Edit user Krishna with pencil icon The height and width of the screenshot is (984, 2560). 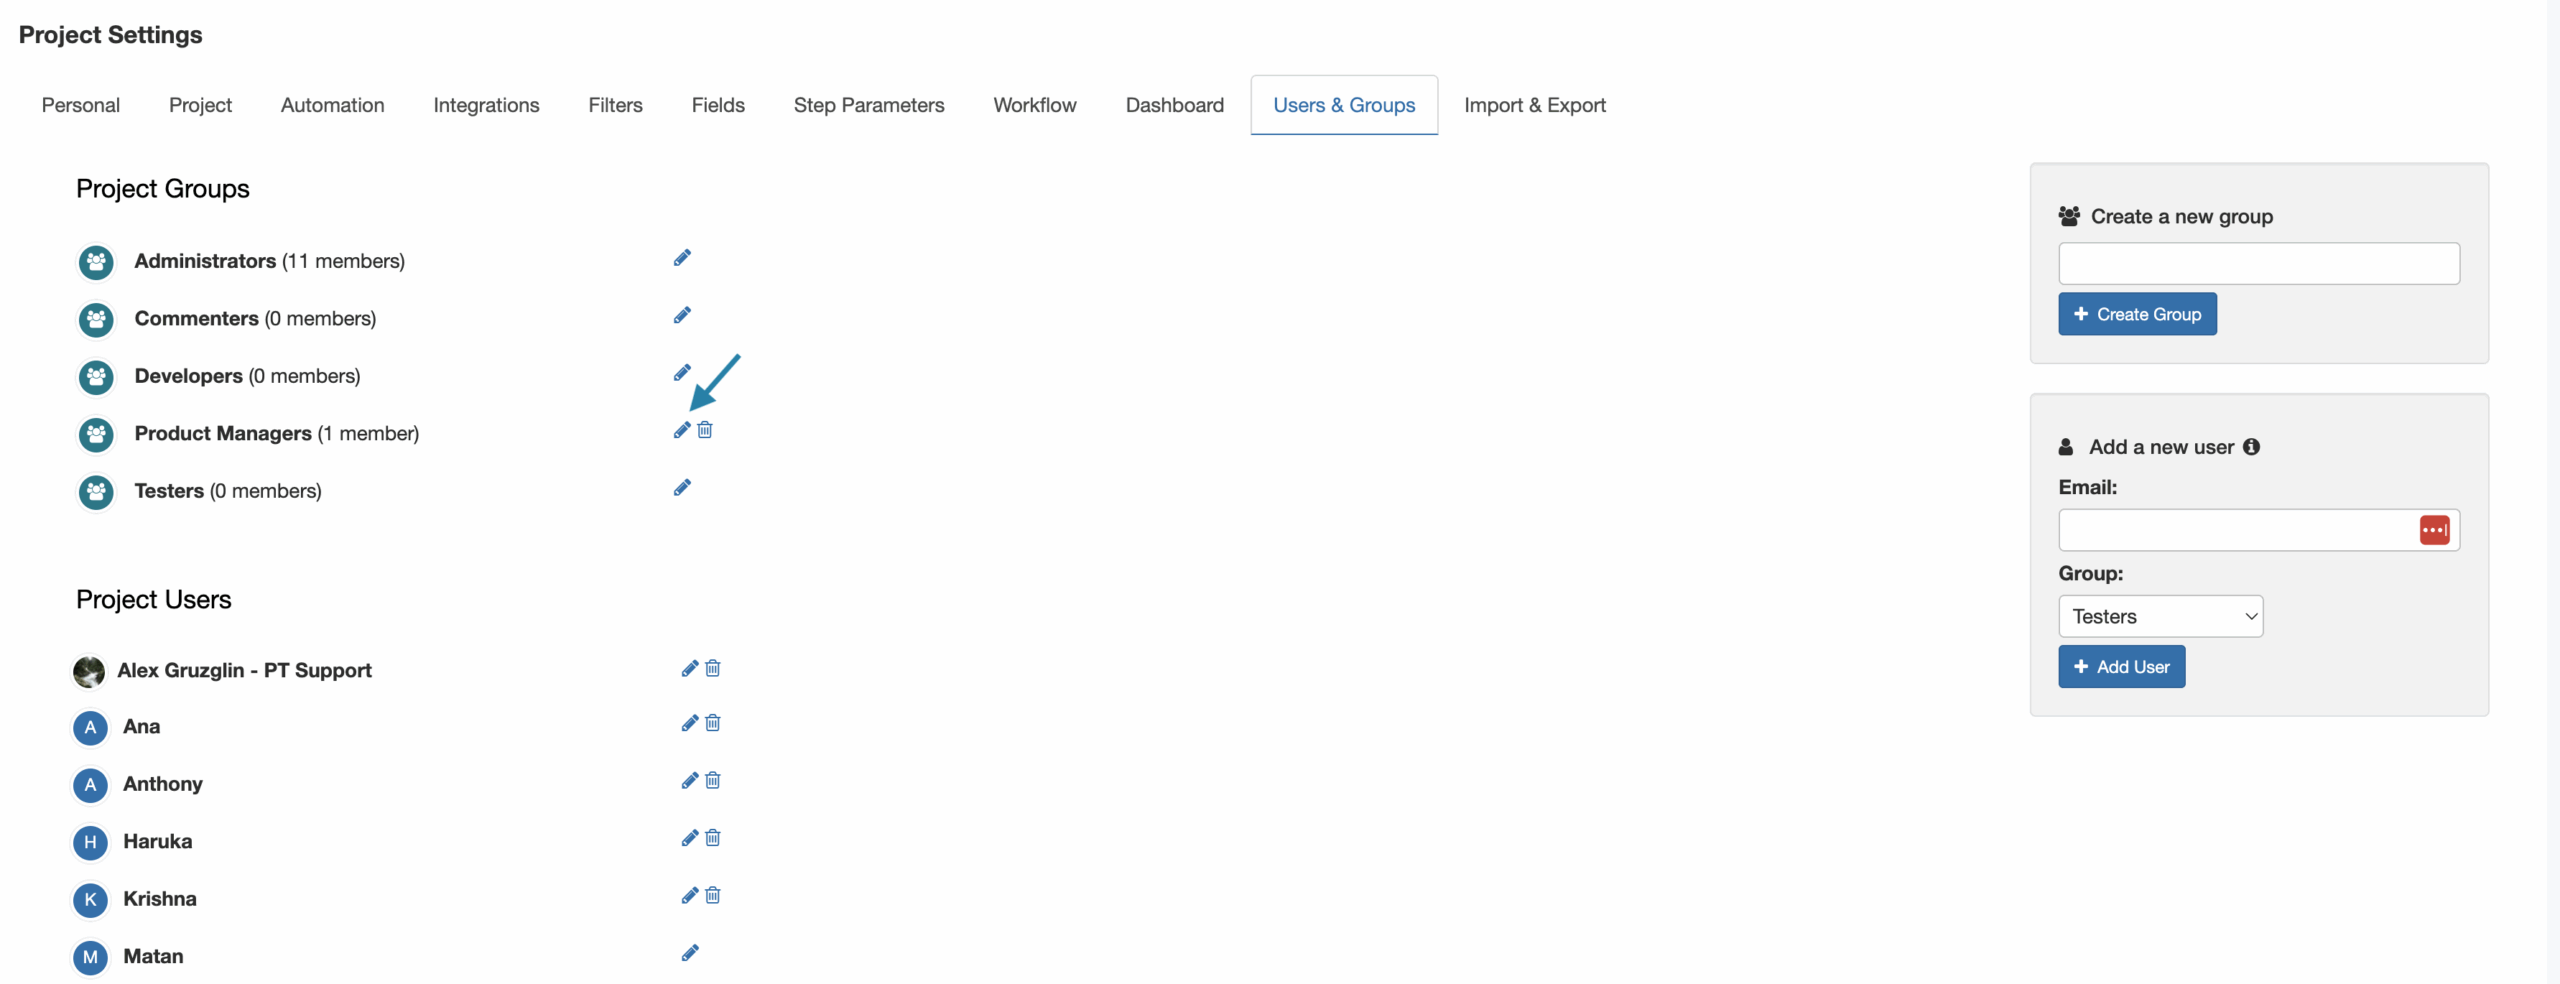pyautogui.click(x=690, y=895)
